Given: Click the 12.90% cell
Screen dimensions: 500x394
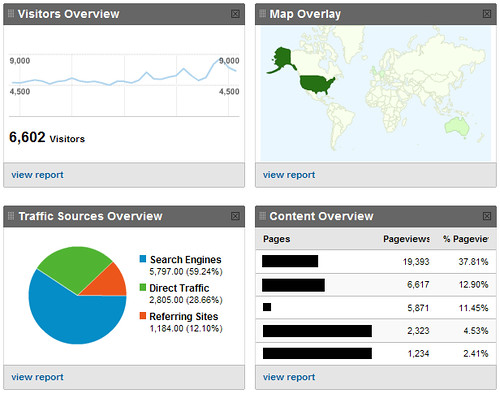Looking at the screenshot, I should pyautogui.click(x=473, y=284).
